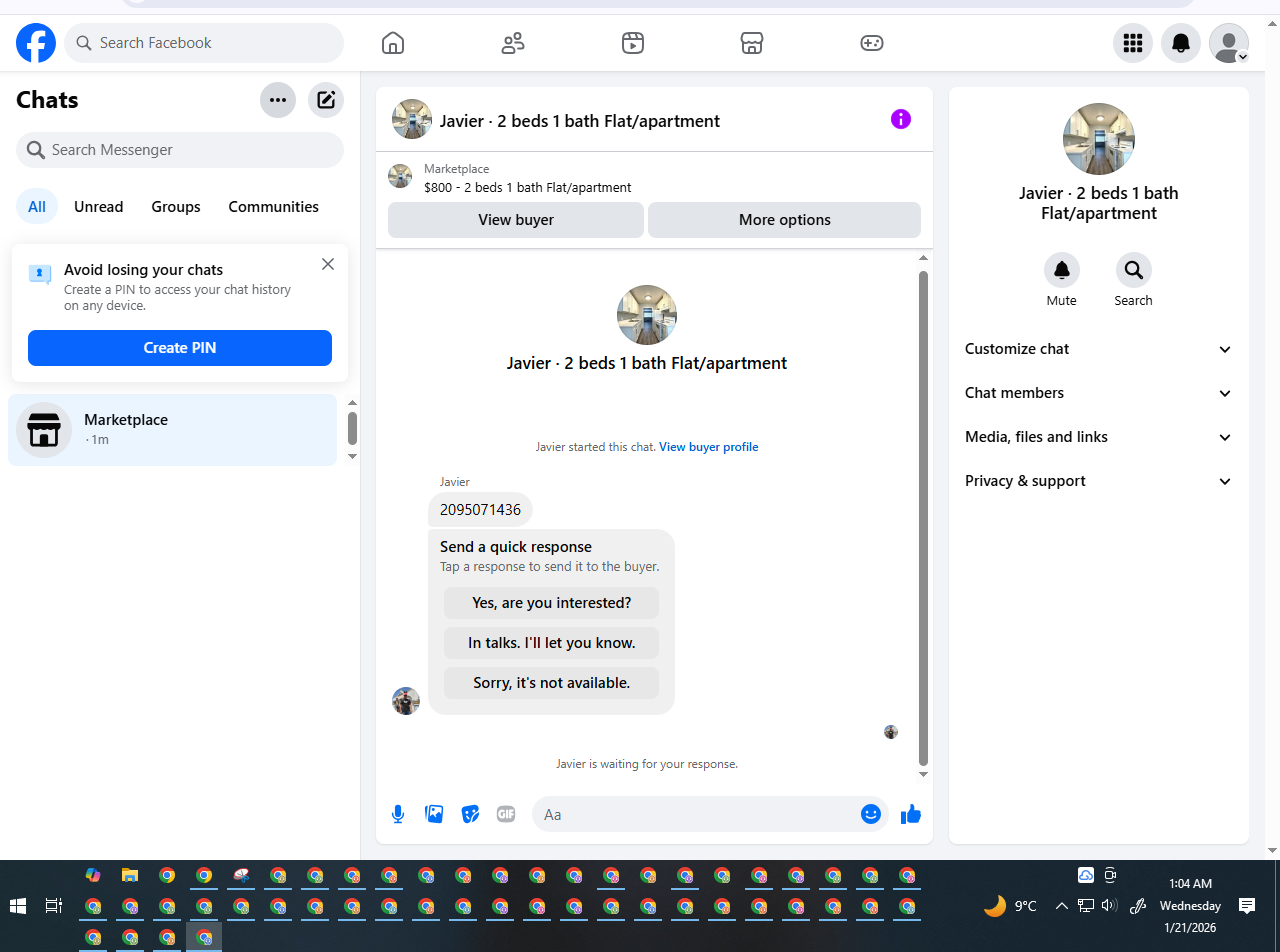Click Javier's avatar beside the quick responses
Viewport: 1280px width, 952px height.
pos(406,701)
